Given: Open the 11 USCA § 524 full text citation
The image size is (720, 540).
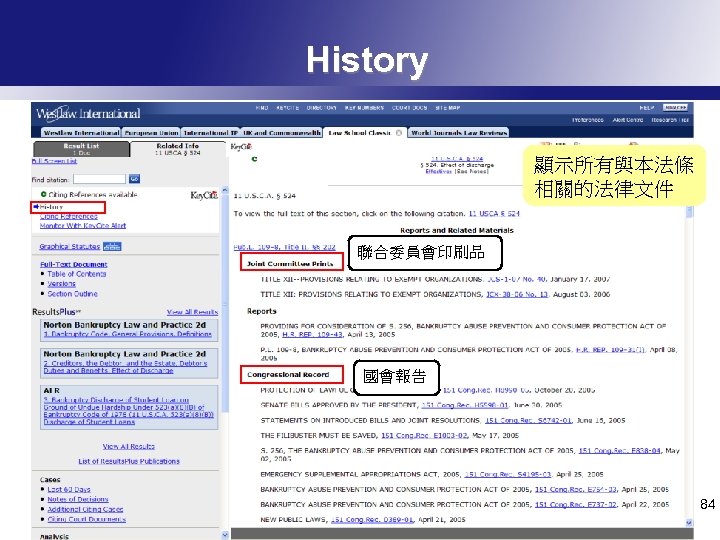Looking at the screenshot, I should tap(494, 214).
